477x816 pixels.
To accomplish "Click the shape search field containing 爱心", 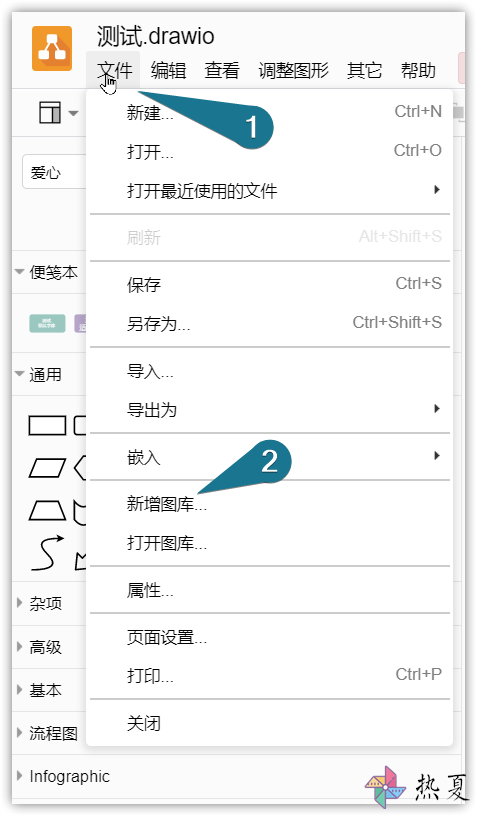I will tap(54, 172).
